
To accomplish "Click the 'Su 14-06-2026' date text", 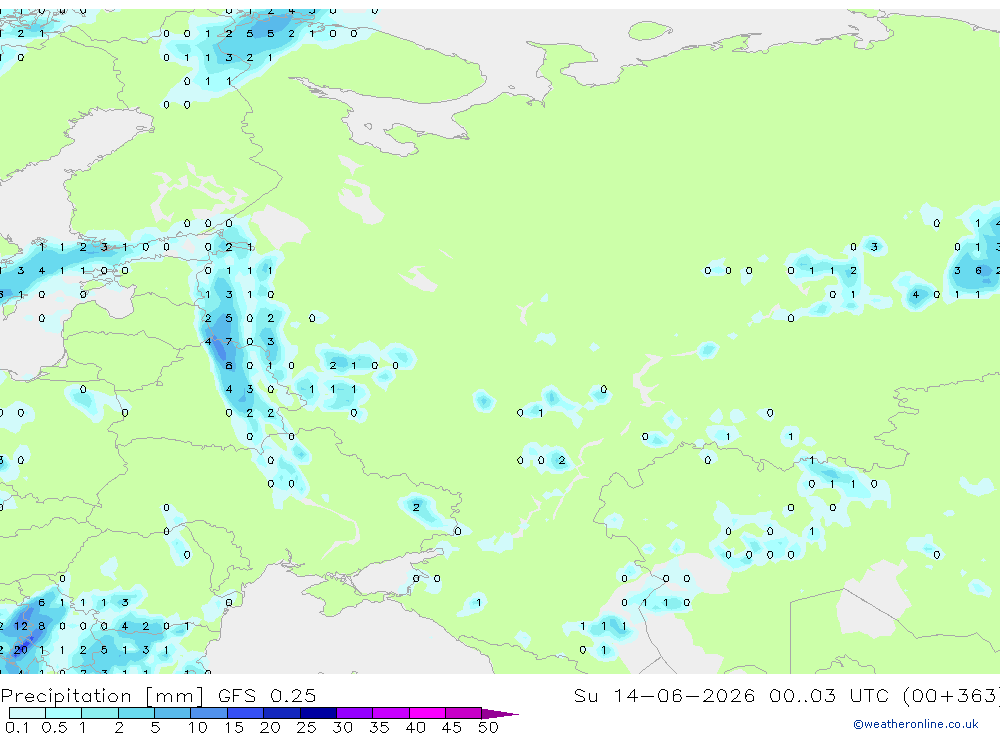I will click(665, 695).
